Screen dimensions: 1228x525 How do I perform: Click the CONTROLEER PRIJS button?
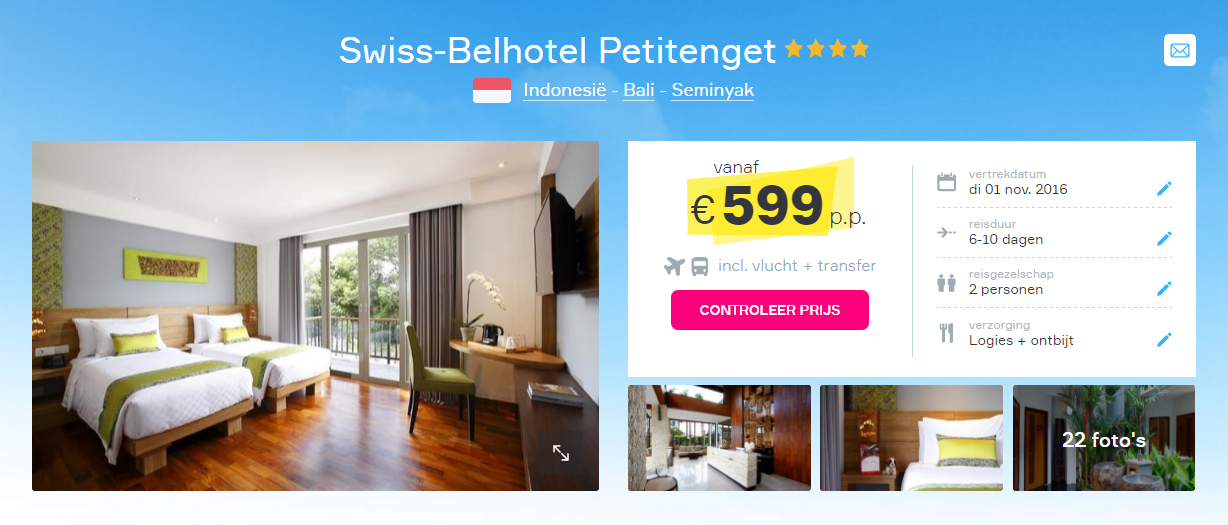[x=770, y=310]
